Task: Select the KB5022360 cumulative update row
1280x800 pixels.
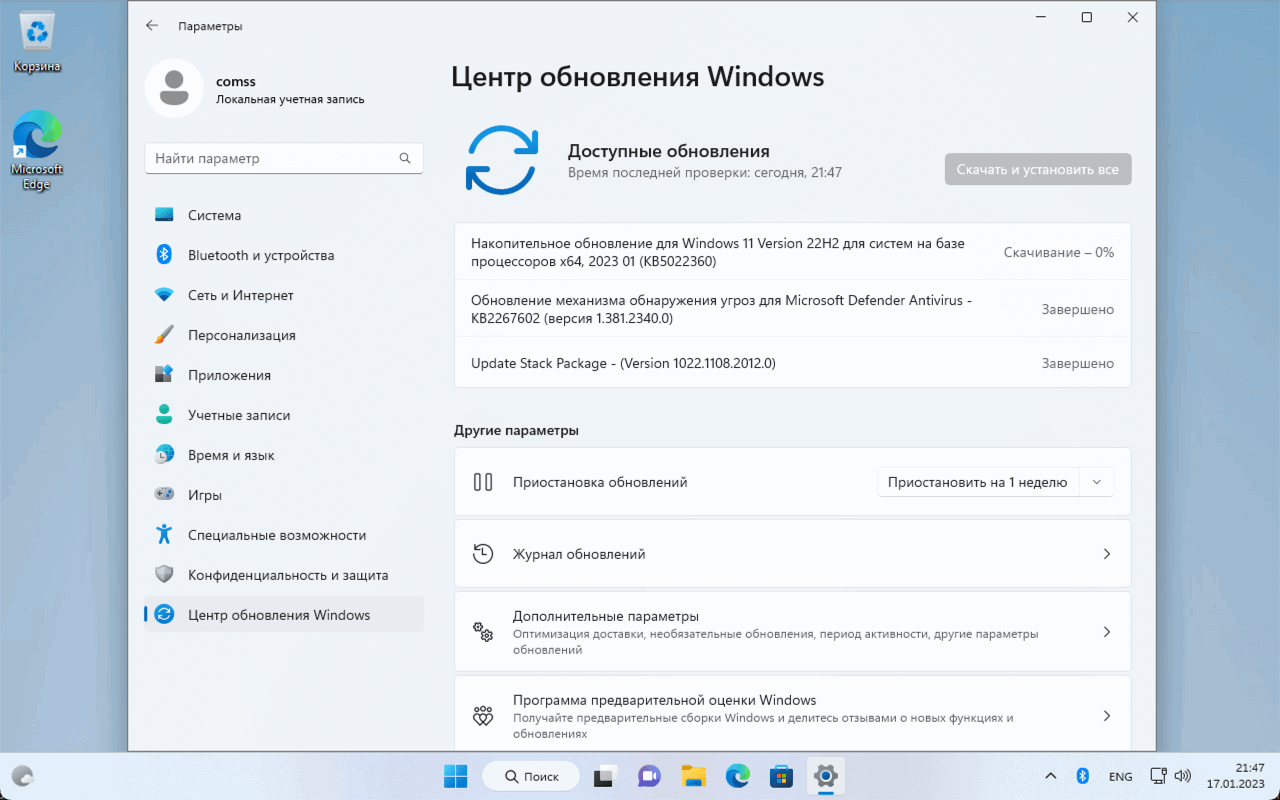Action: [792, 253]
